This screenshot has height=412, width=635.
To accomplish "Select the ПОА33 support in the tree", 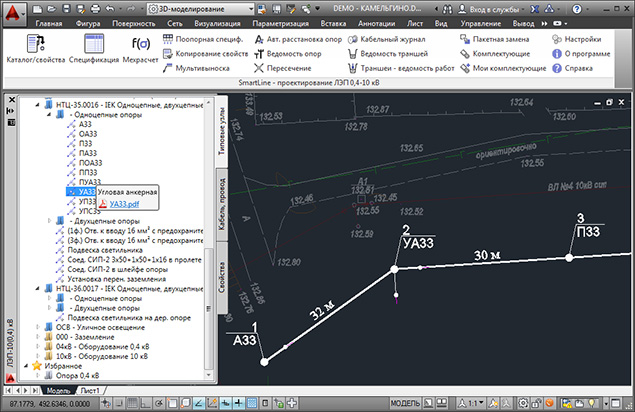I will click(x=92, y=160).
